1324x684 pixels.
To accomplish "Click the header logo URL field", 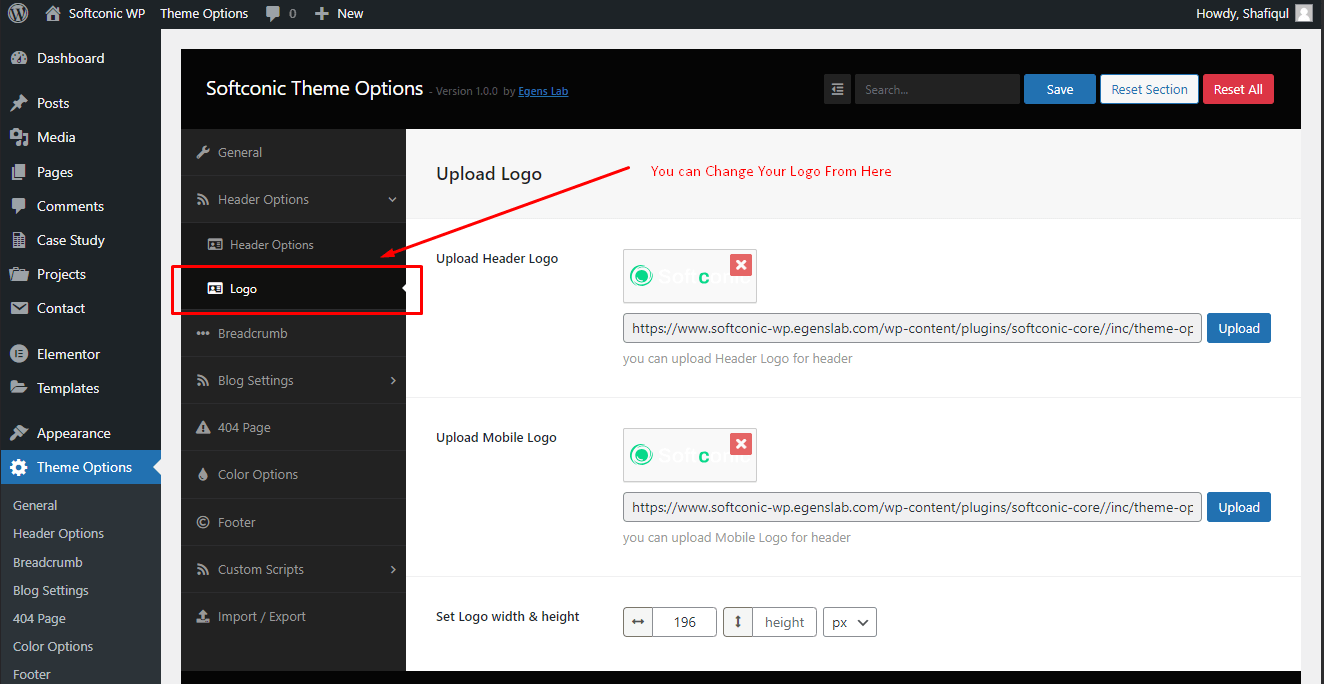I will pyautogui.click(x=912, y=328).
